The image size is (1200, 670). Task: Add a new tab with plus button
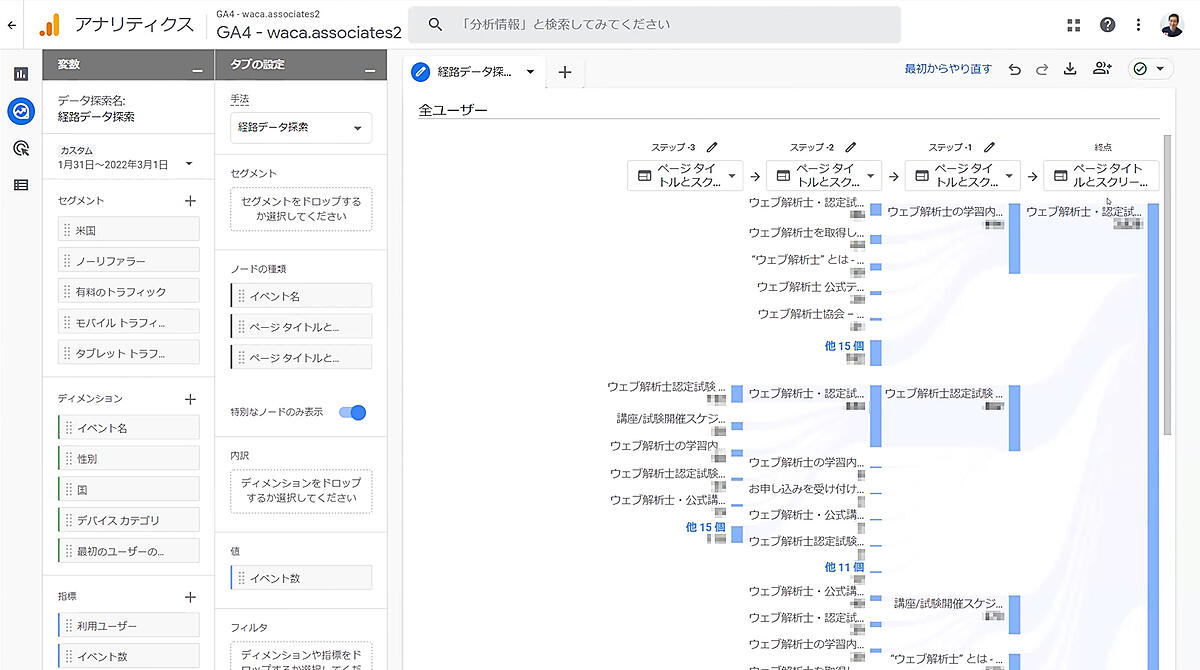565,72
